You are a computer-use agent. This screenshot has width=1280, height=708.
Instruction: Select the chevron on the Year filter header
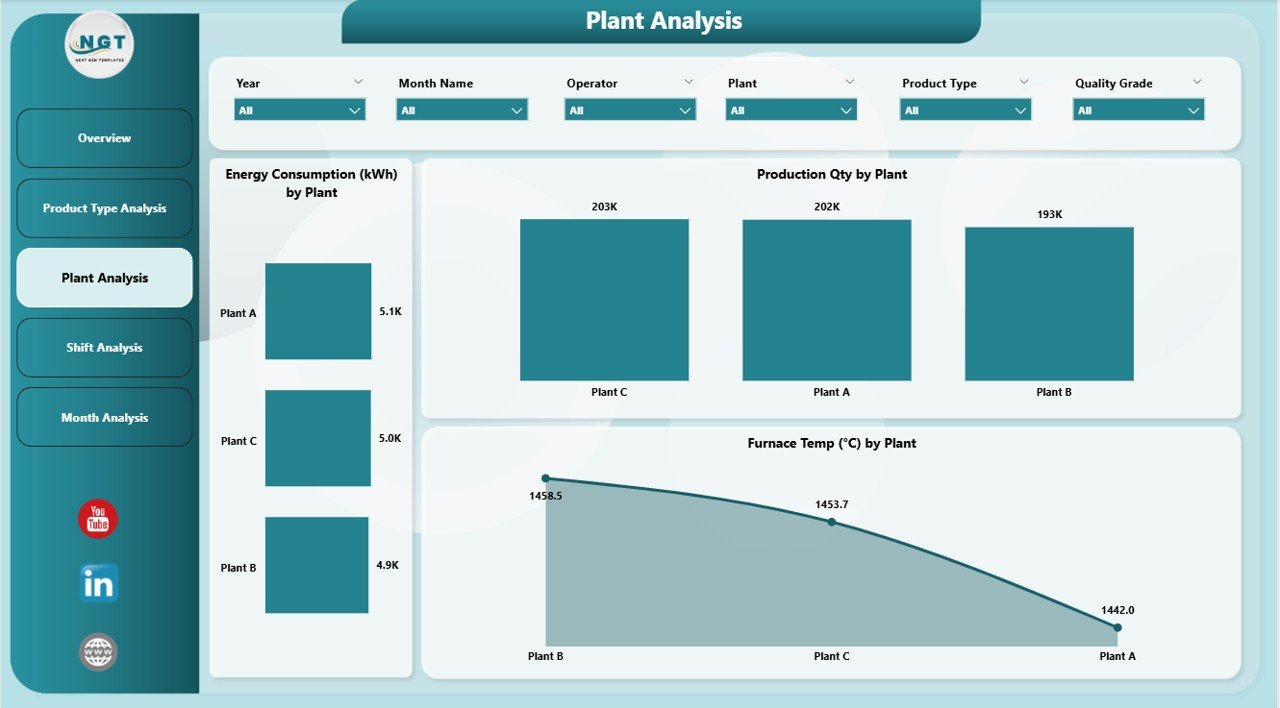click(358, 82)
